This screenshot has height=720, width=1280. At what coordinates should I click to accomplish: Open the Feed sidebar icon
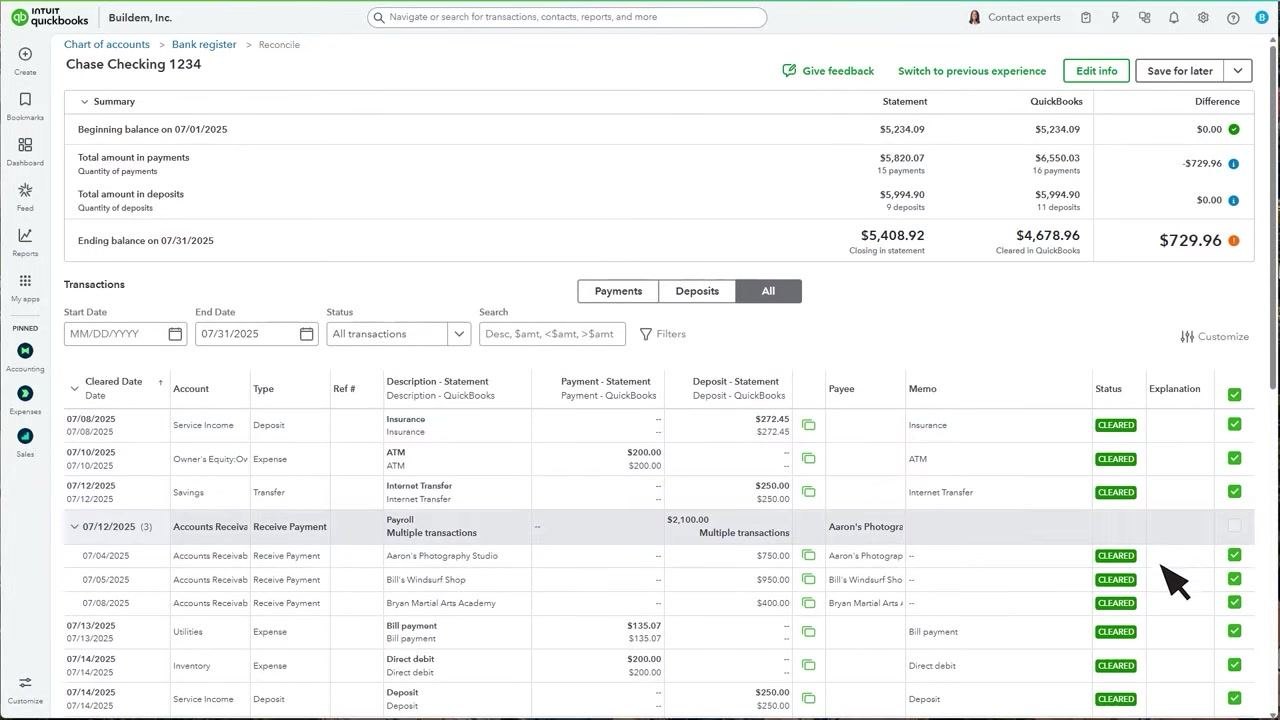coord(25,190)
